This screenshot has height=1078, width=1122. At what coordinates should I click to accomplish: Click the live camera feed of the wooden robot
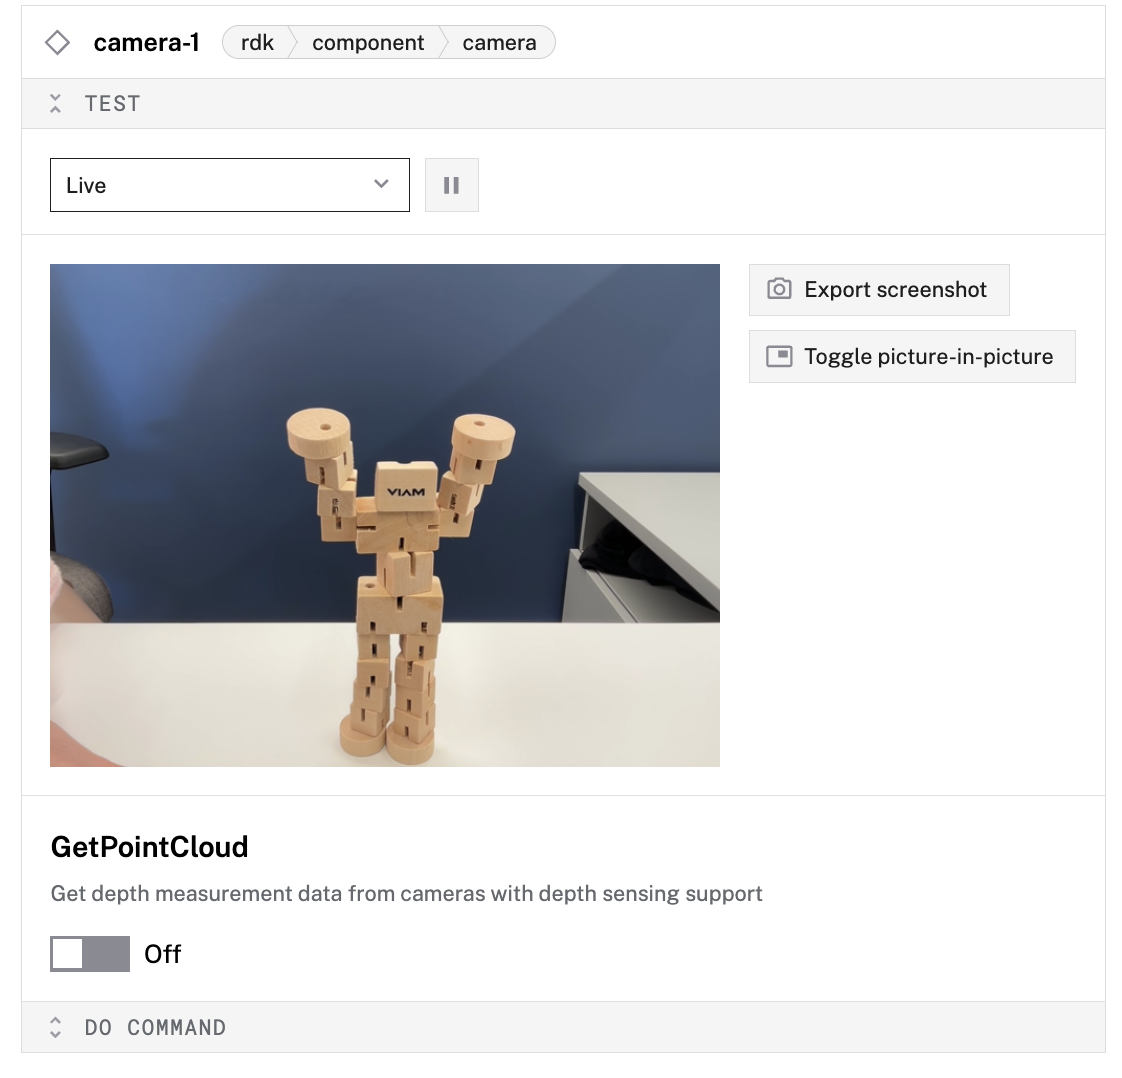pyautogui.click(x=384, y=515)
